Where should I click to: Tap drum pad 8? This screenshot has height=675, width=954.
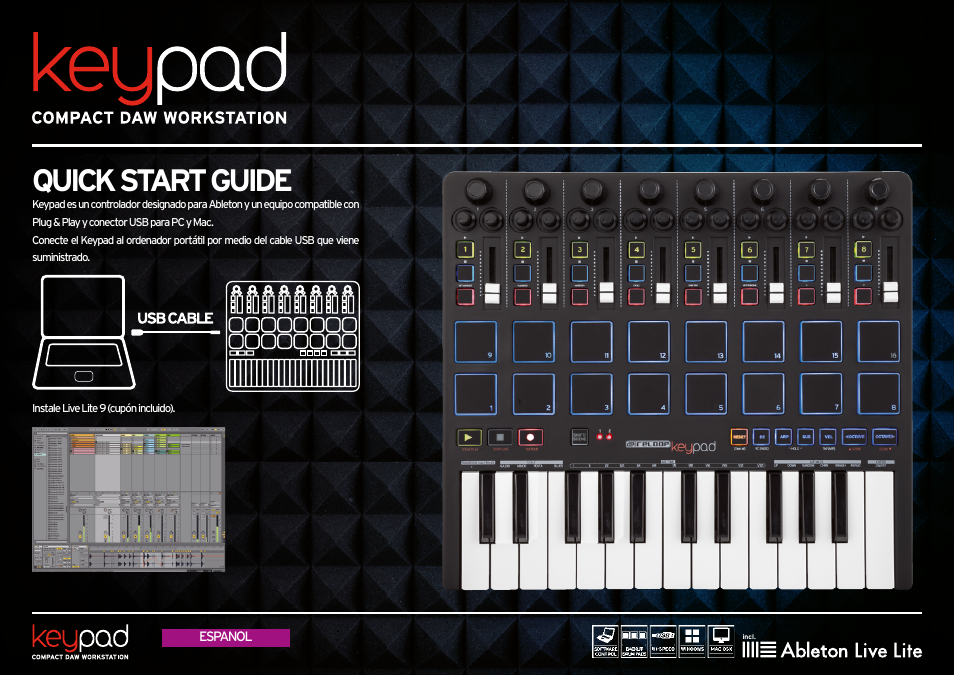coord(879,394)
